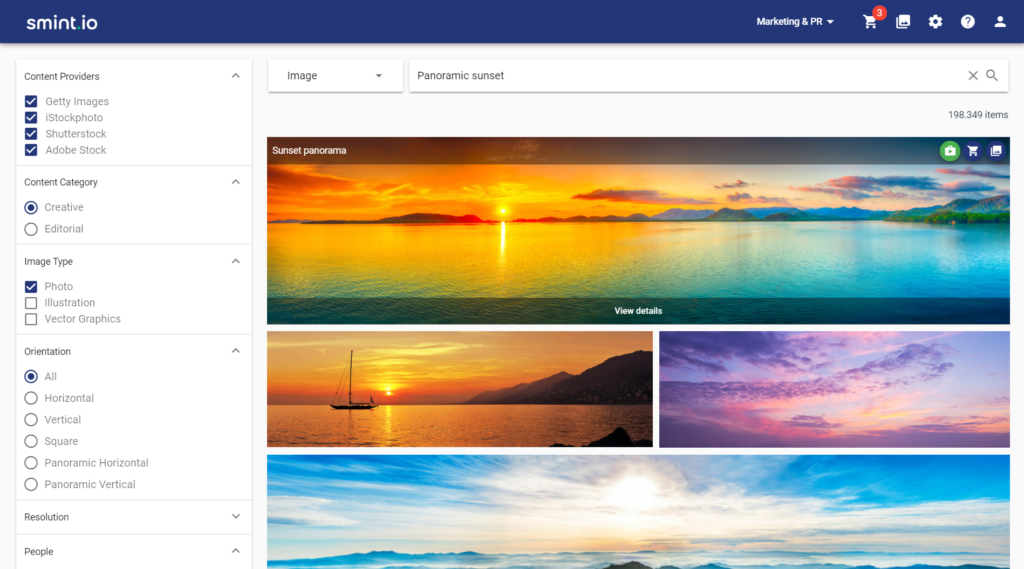Open the Sunset panorama image
This screenshot has width=1024, height=569.
[638, 231]
